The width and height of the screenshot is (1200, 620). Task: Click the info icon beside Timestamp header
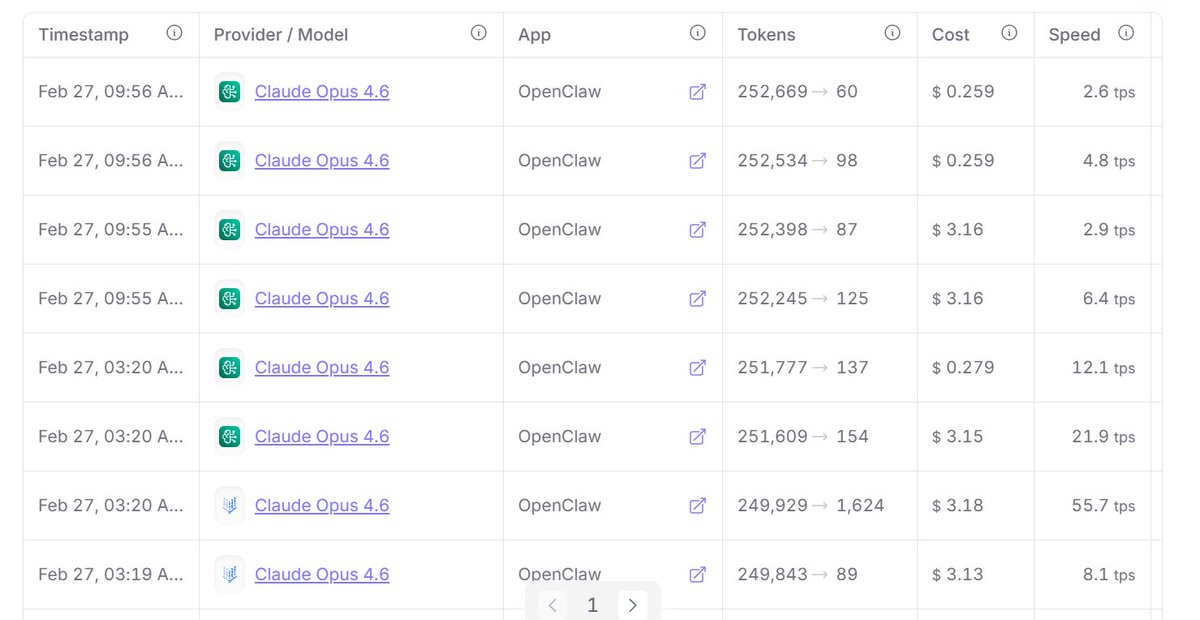coord(175,34)
